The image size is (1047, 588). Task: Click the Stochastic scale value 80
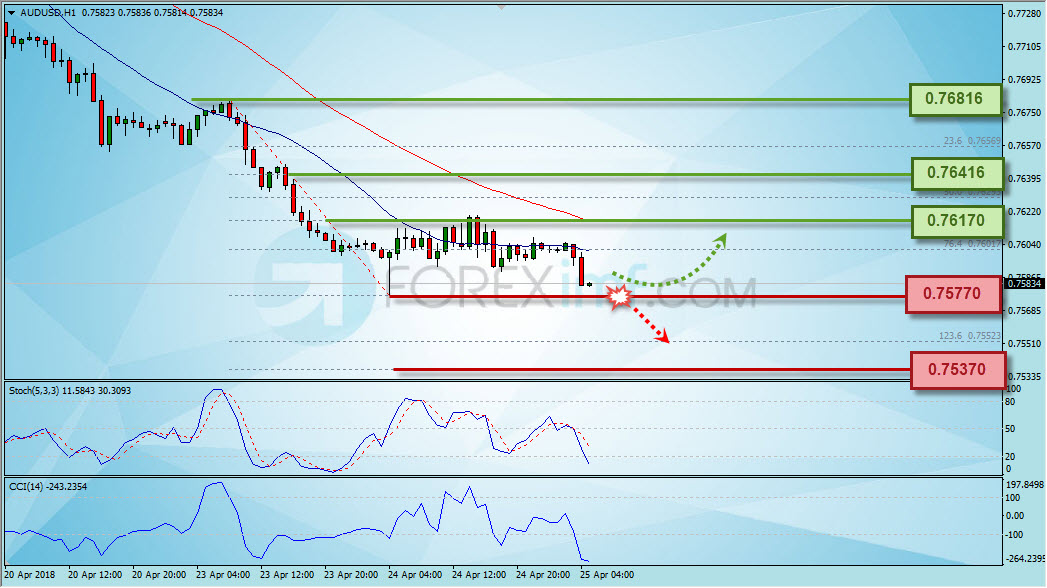coord(1010,402)
